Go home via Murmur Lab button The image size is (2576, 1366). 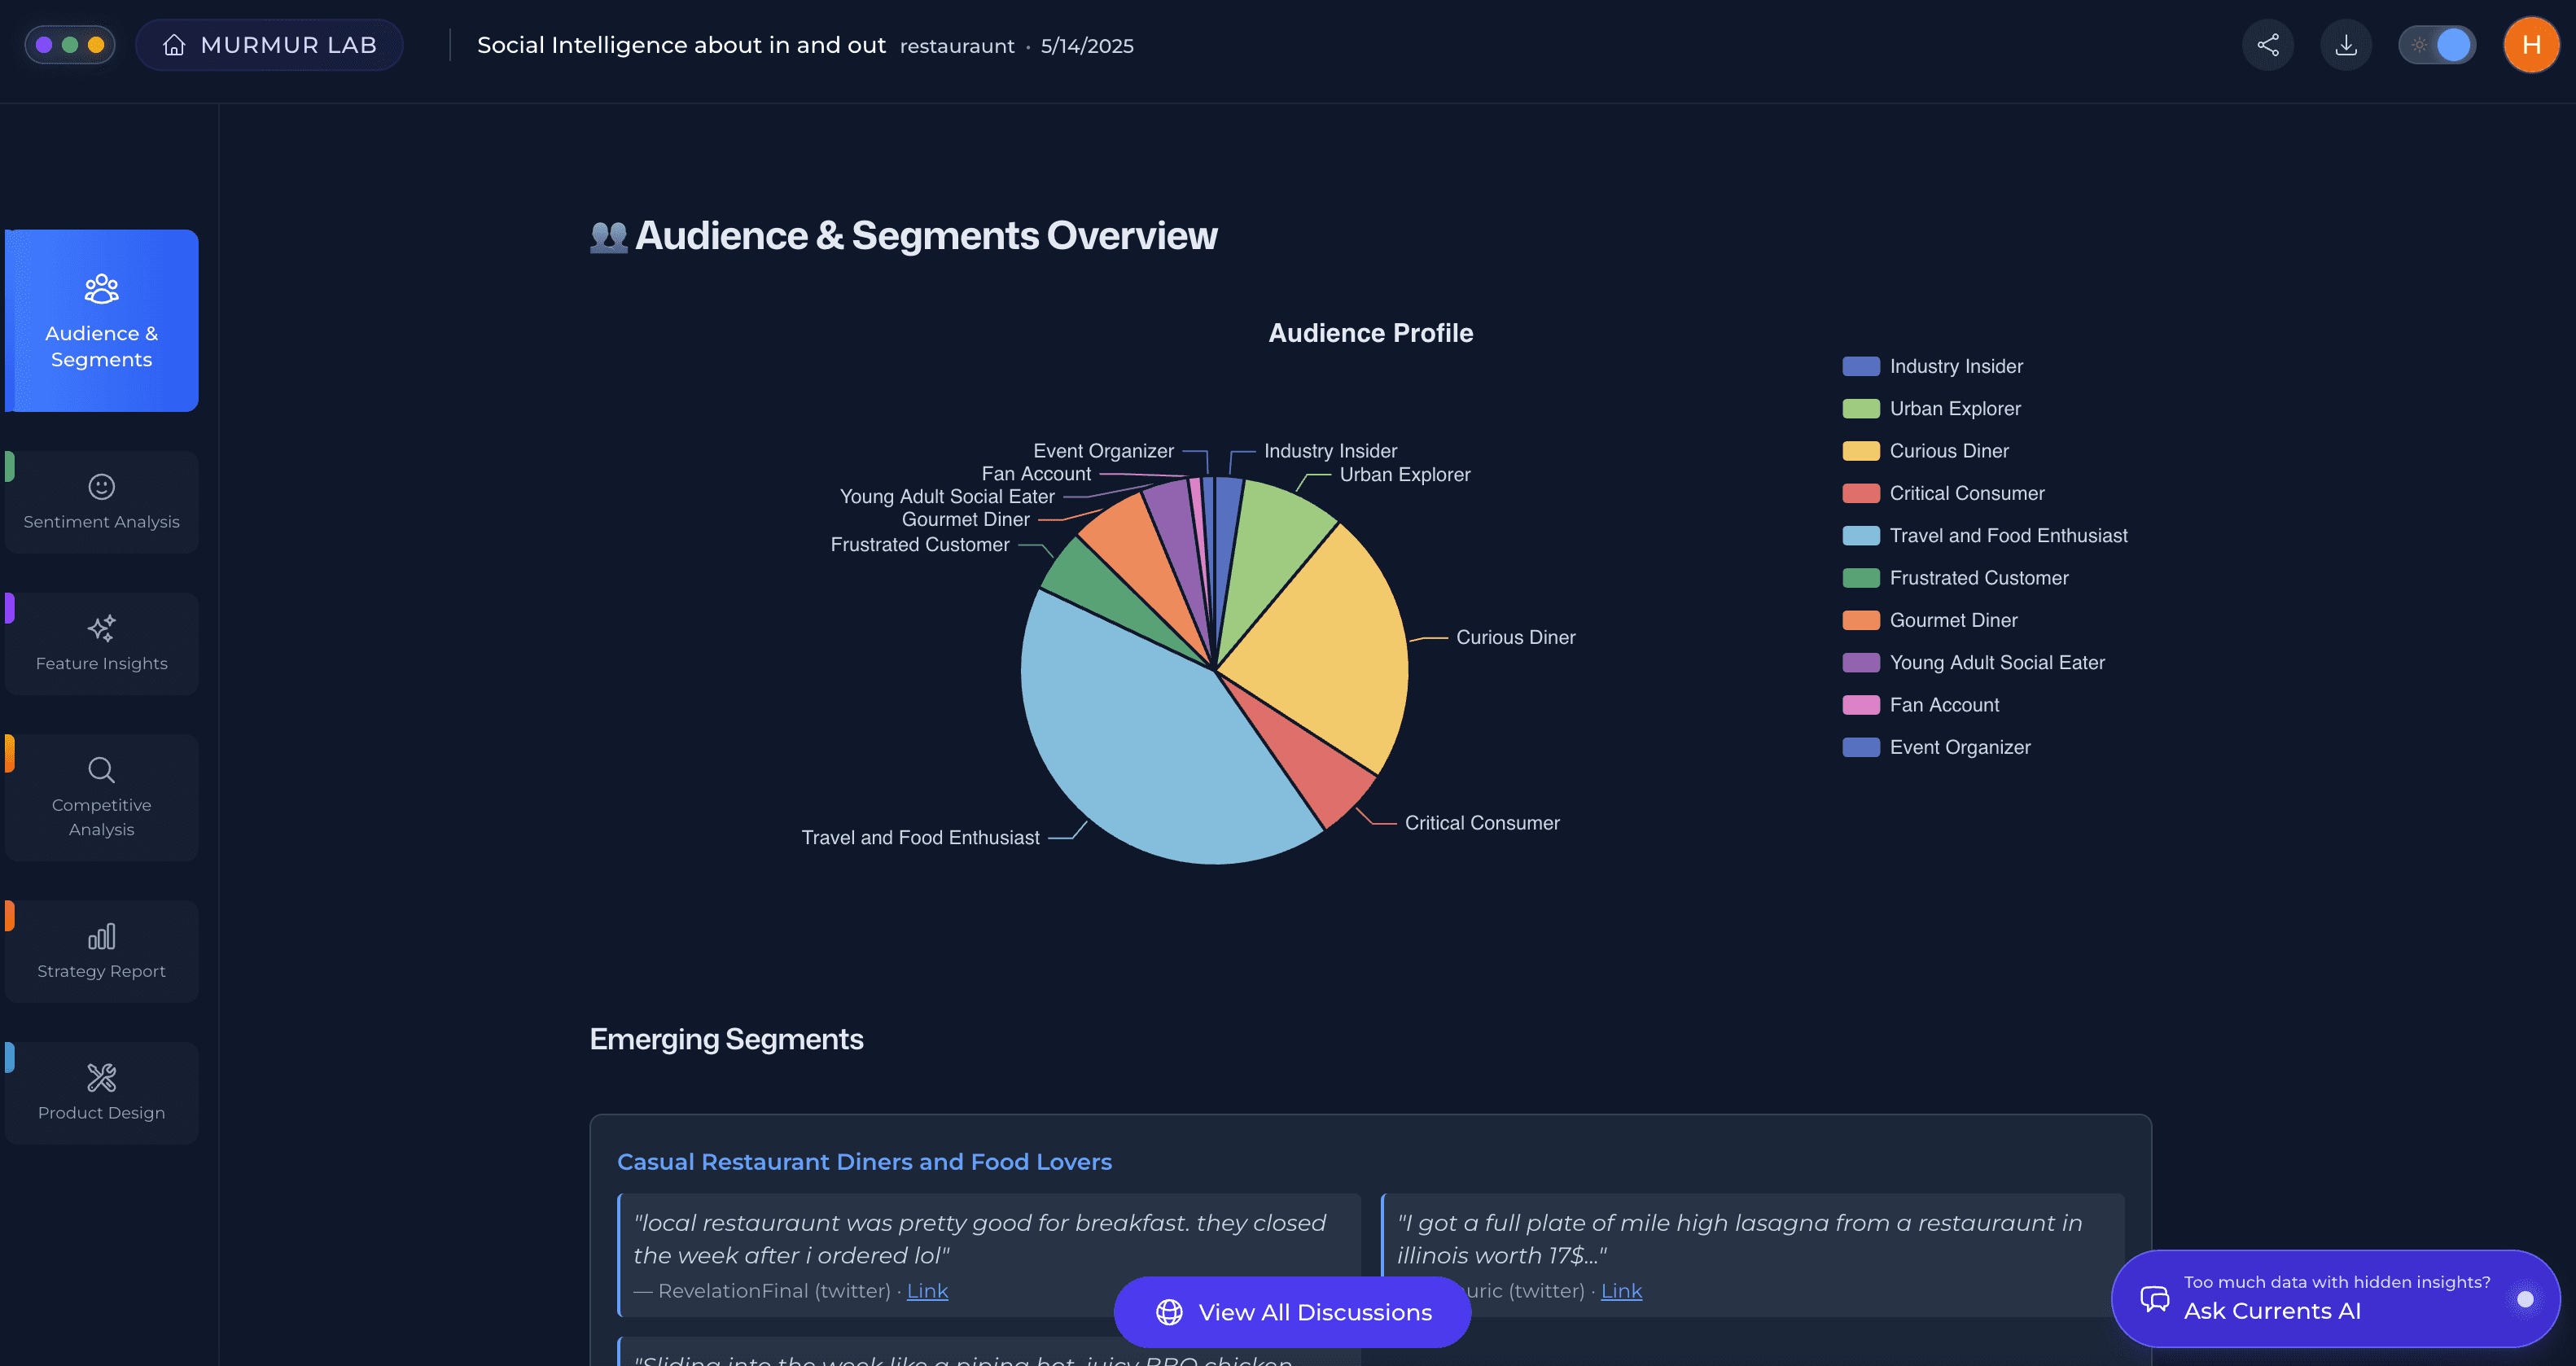click(x=270, y=45)
